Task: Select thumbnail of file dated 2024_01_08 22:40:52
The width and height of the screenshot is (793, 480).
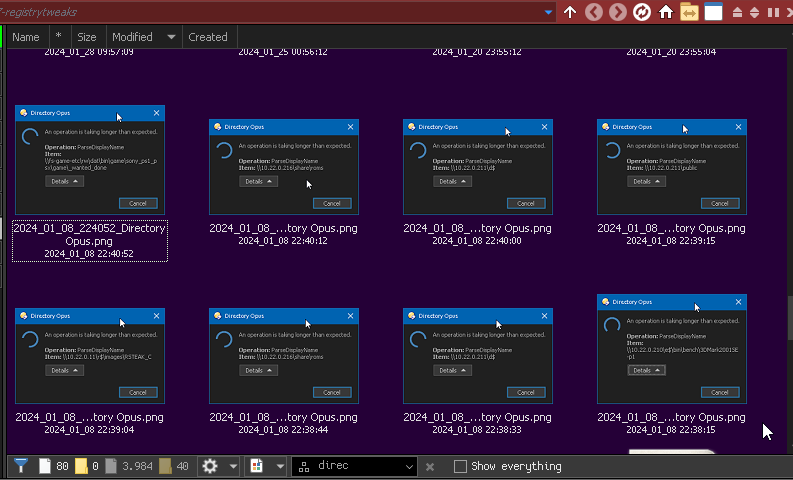Action: click(x=90, y=160)
